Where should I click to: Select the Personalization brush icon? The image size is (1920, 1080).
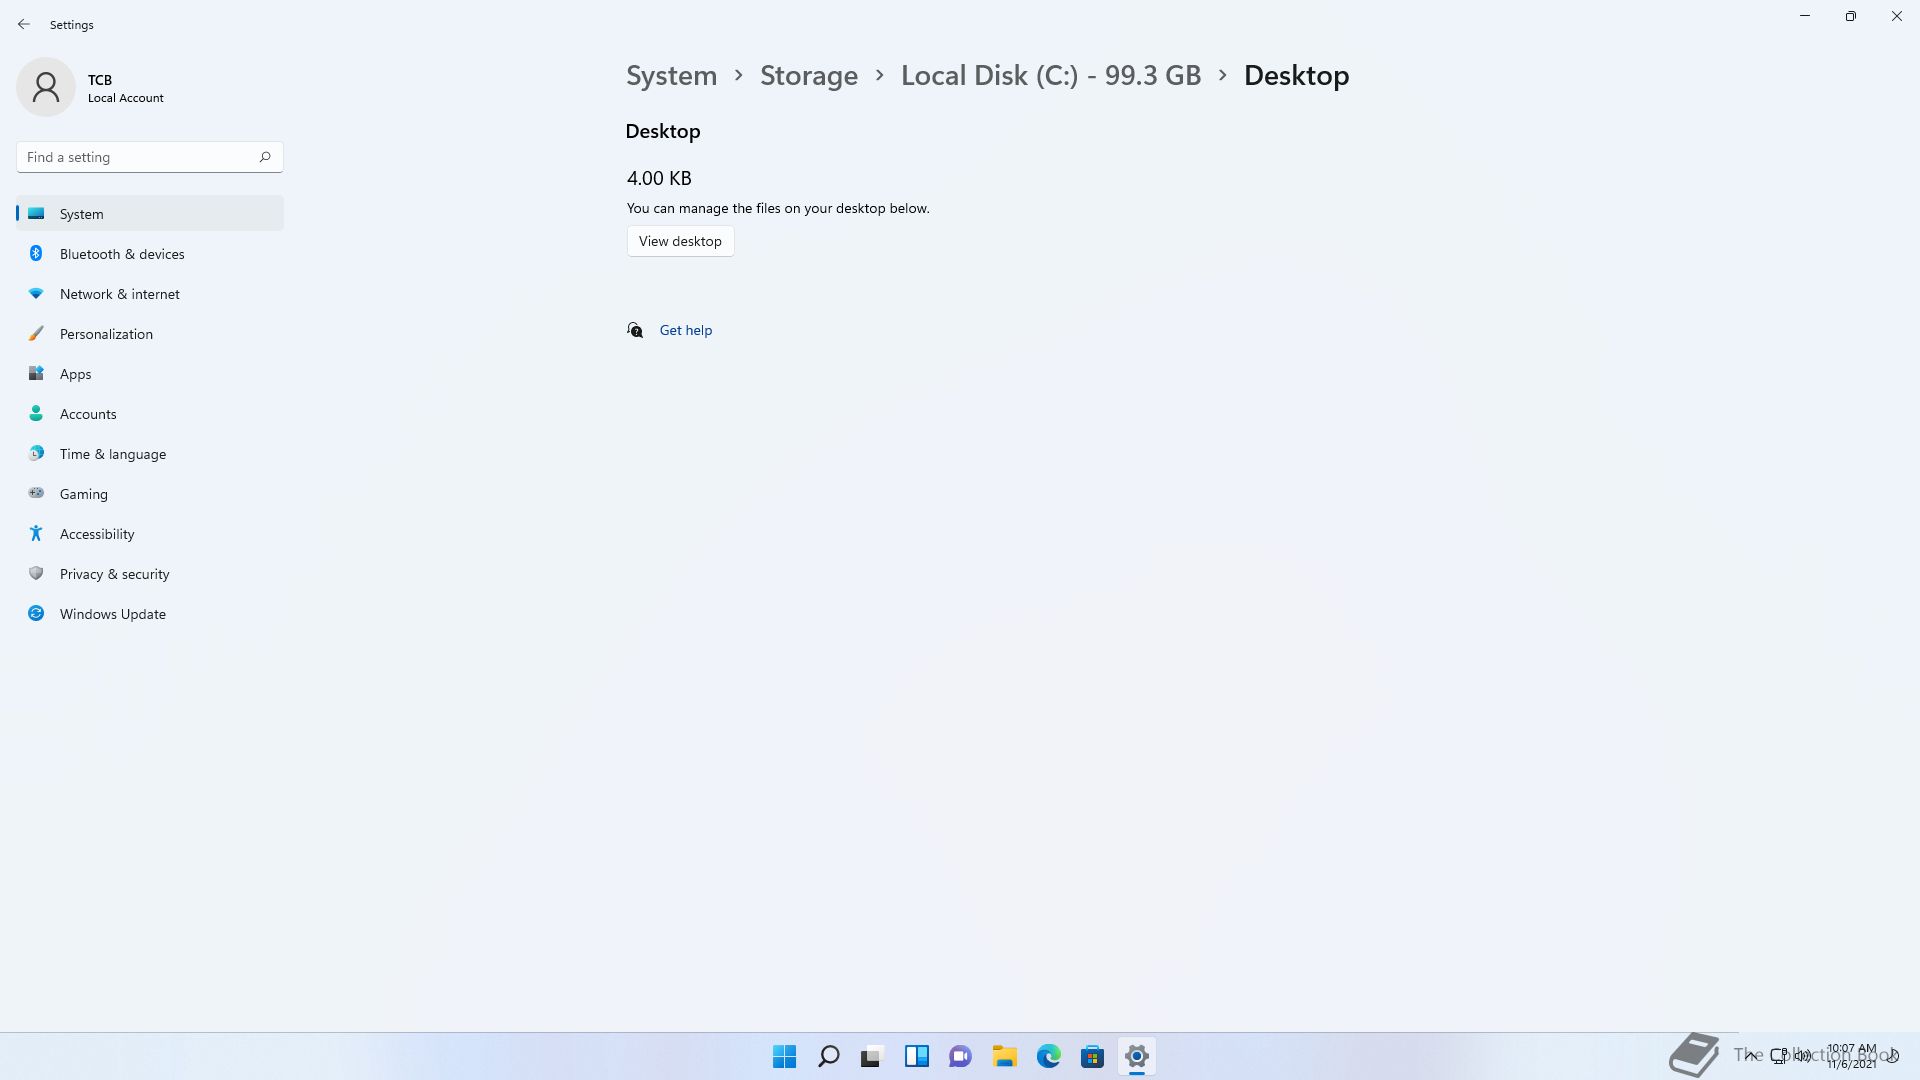[36, 334]
